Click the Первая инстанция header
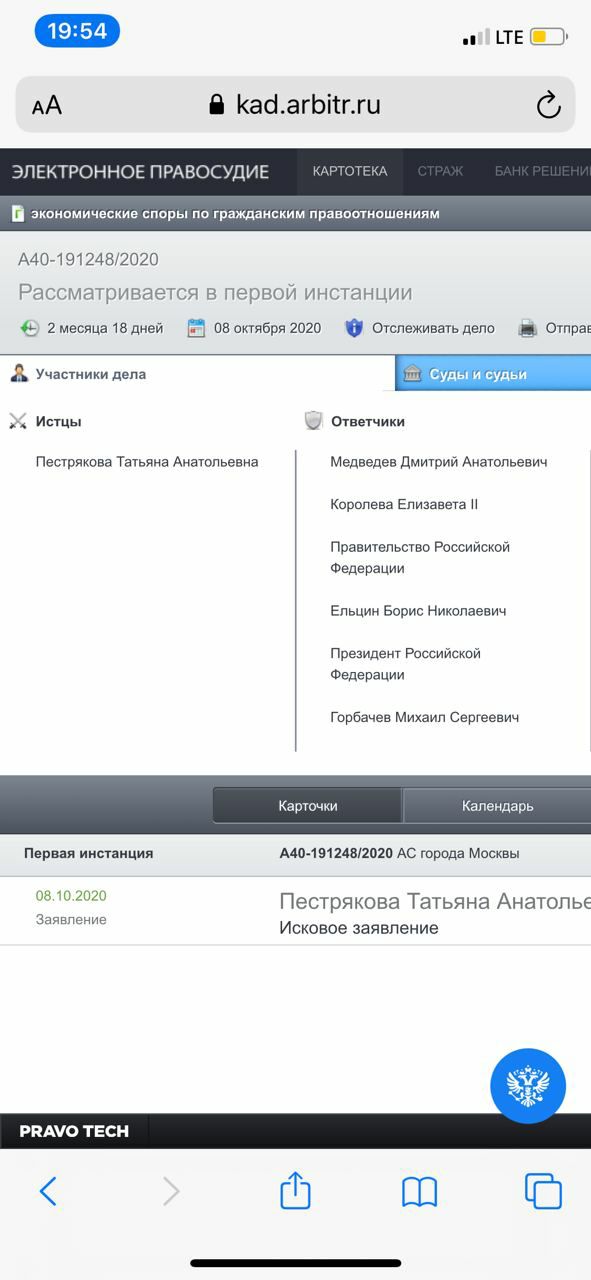591x1280 pixels. point(89,853)
